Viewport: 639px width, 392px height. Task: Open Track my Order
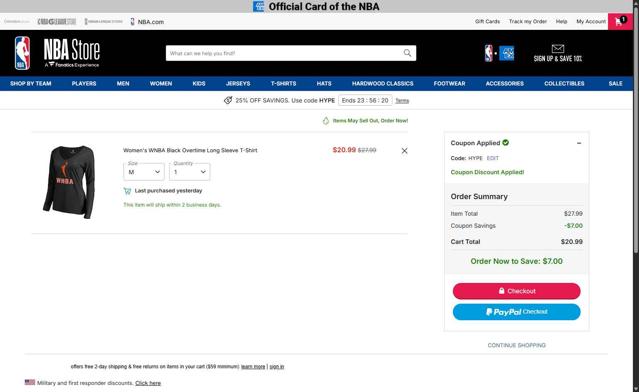tap(528, 22)
